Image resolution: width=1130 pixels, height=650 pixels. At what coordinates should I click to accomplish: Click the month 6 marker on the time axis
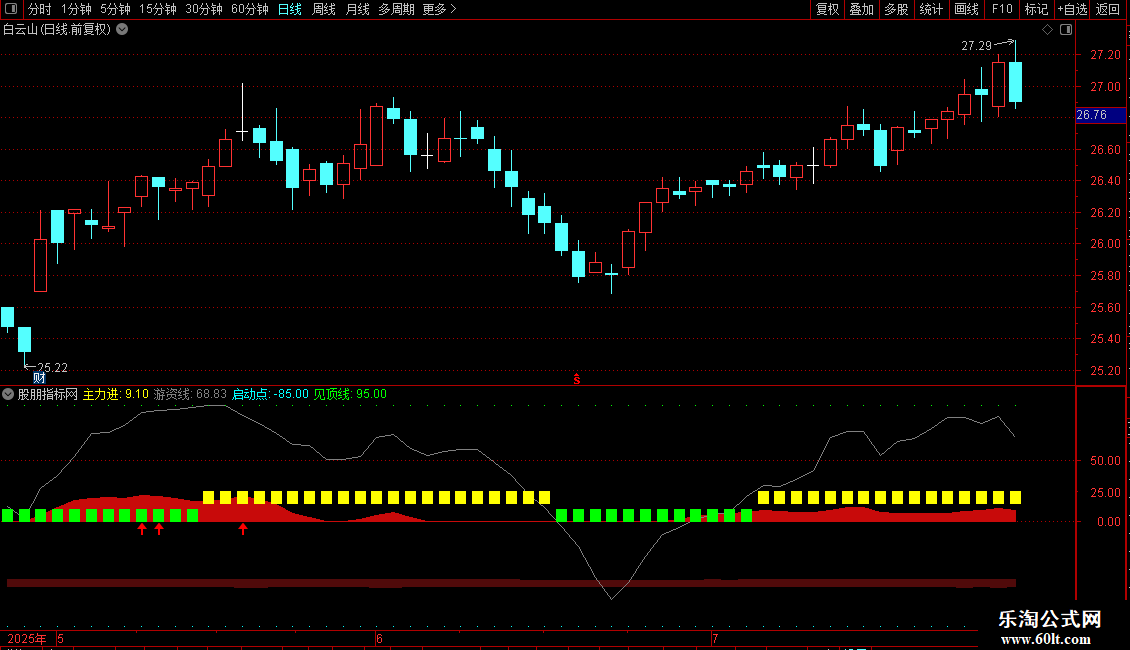point(379,638)
